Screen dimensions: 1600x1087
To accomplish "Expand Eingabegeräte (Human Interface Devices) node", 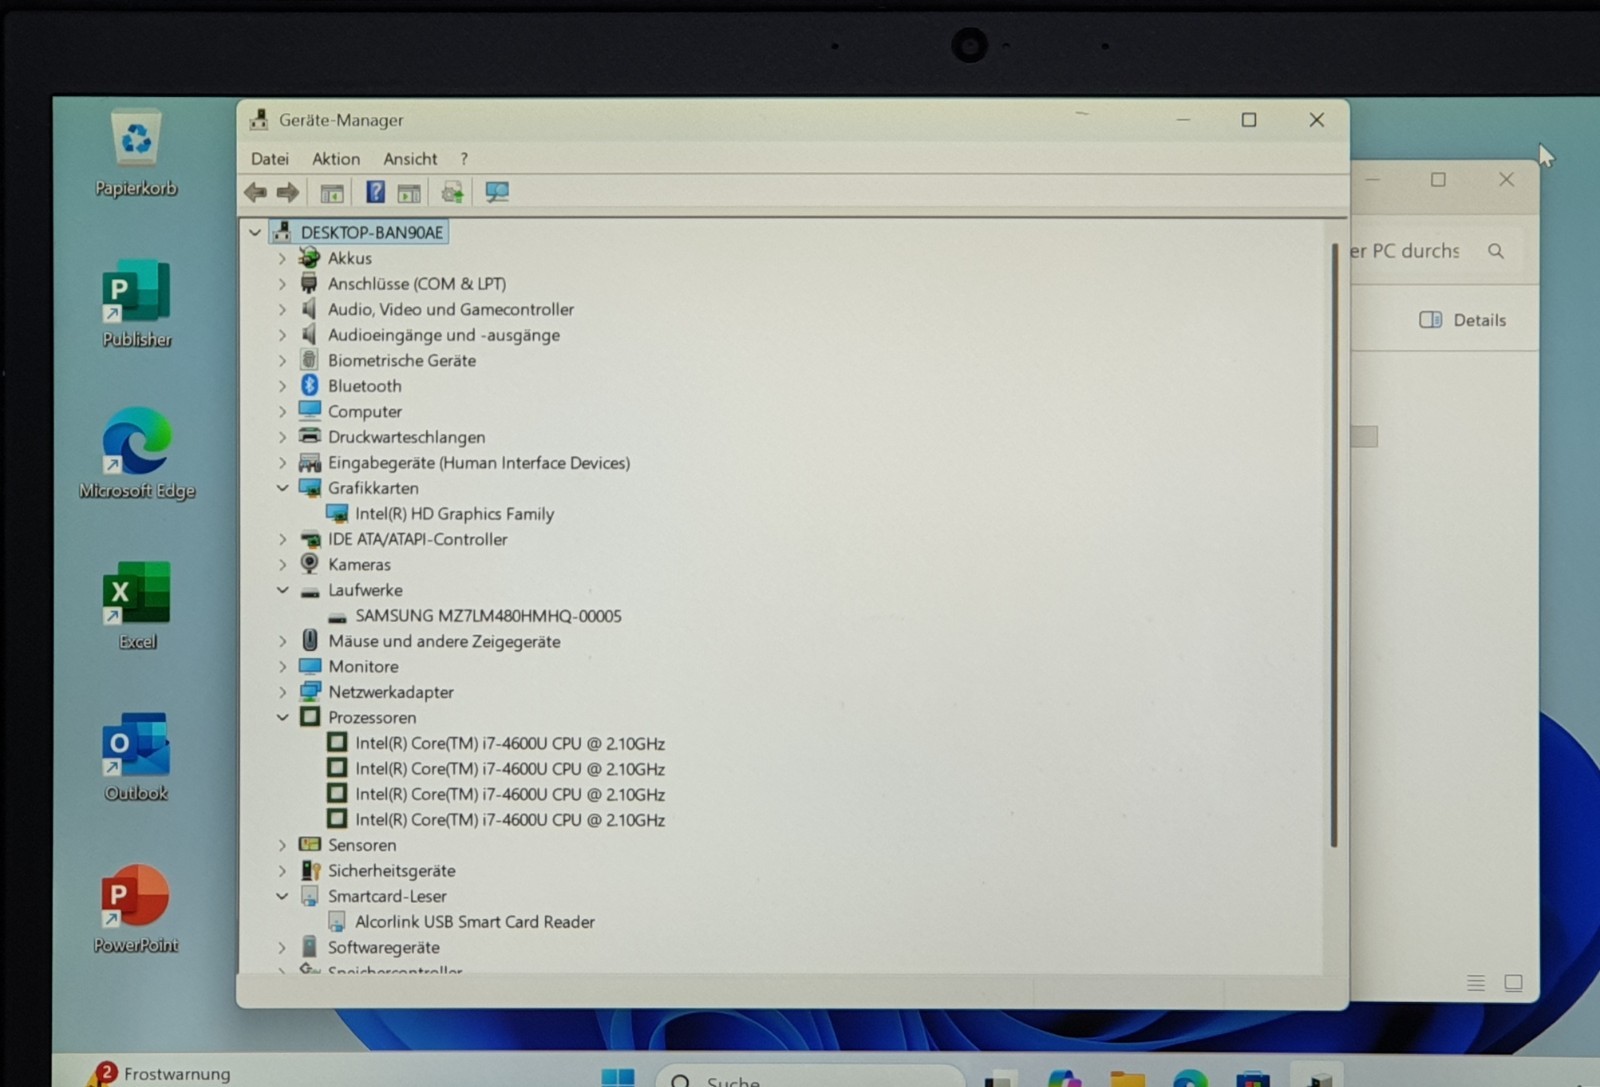I will click(x=282, y=463).
